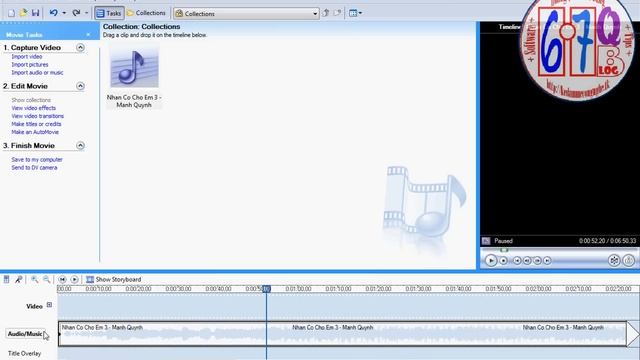Image resolution: width=640 pixels, height=360 pixels.
Task: Open View video transitions
Action: coord(38,116)
